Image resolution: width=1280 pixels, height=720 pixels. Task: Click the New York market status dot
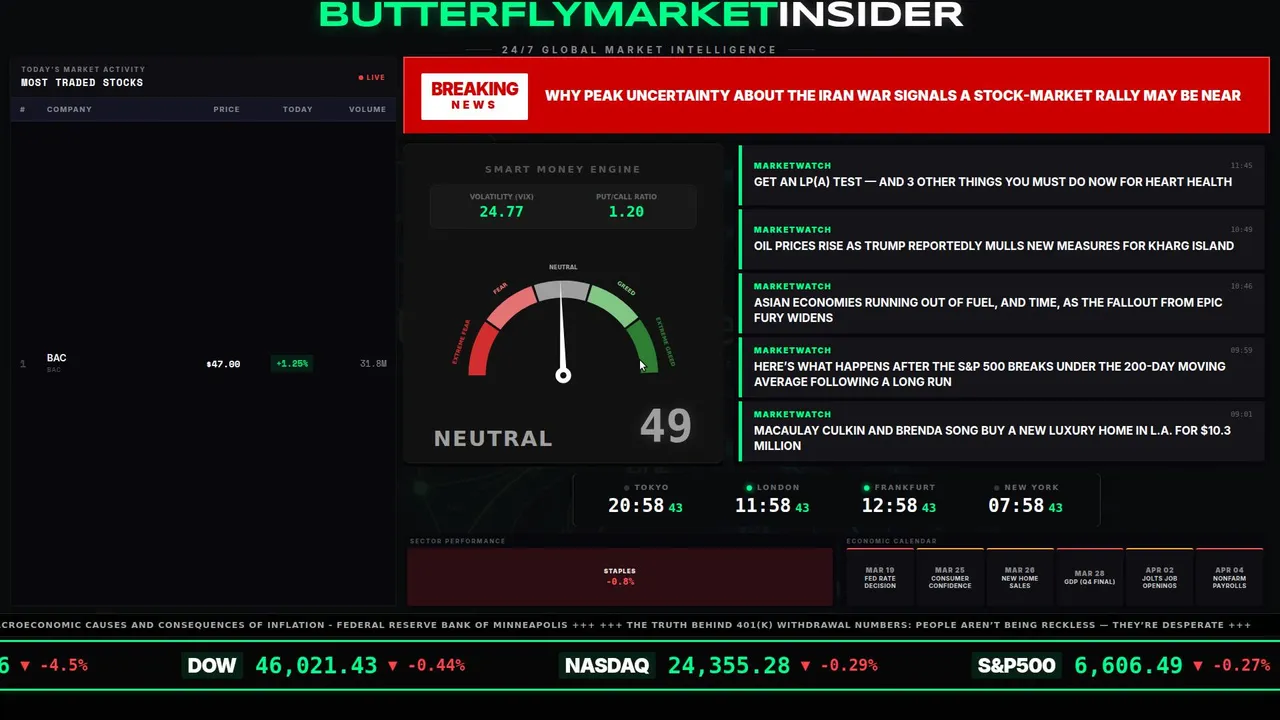[x=997, y=488]
